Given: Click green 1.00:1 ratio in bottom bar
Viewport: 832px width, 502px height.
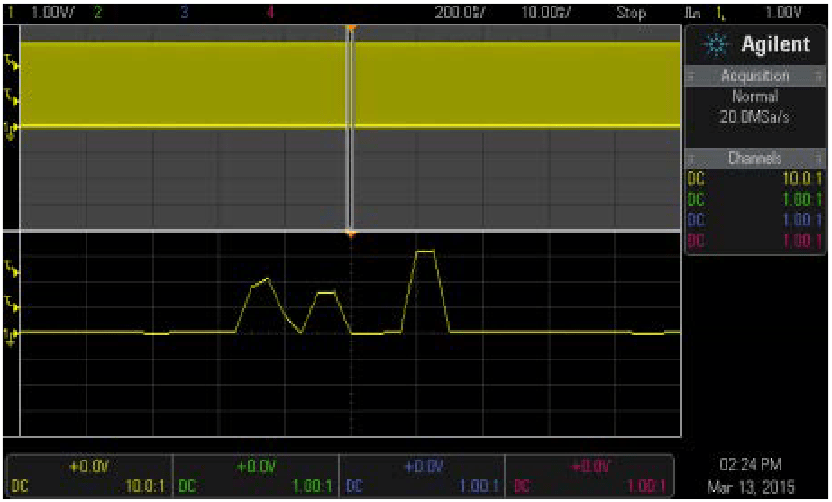Looking at the screenshot, I should pos(312,486).
